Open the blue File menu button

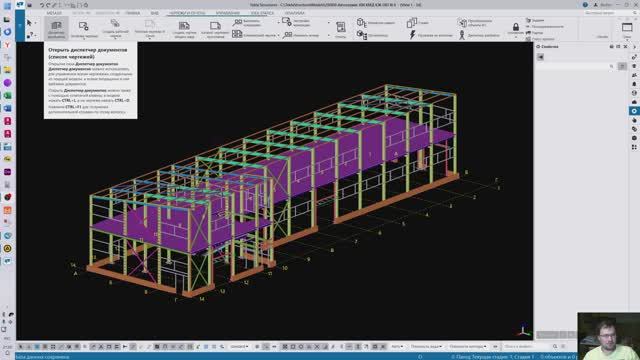pyautogui.click(x=20, y=26)
